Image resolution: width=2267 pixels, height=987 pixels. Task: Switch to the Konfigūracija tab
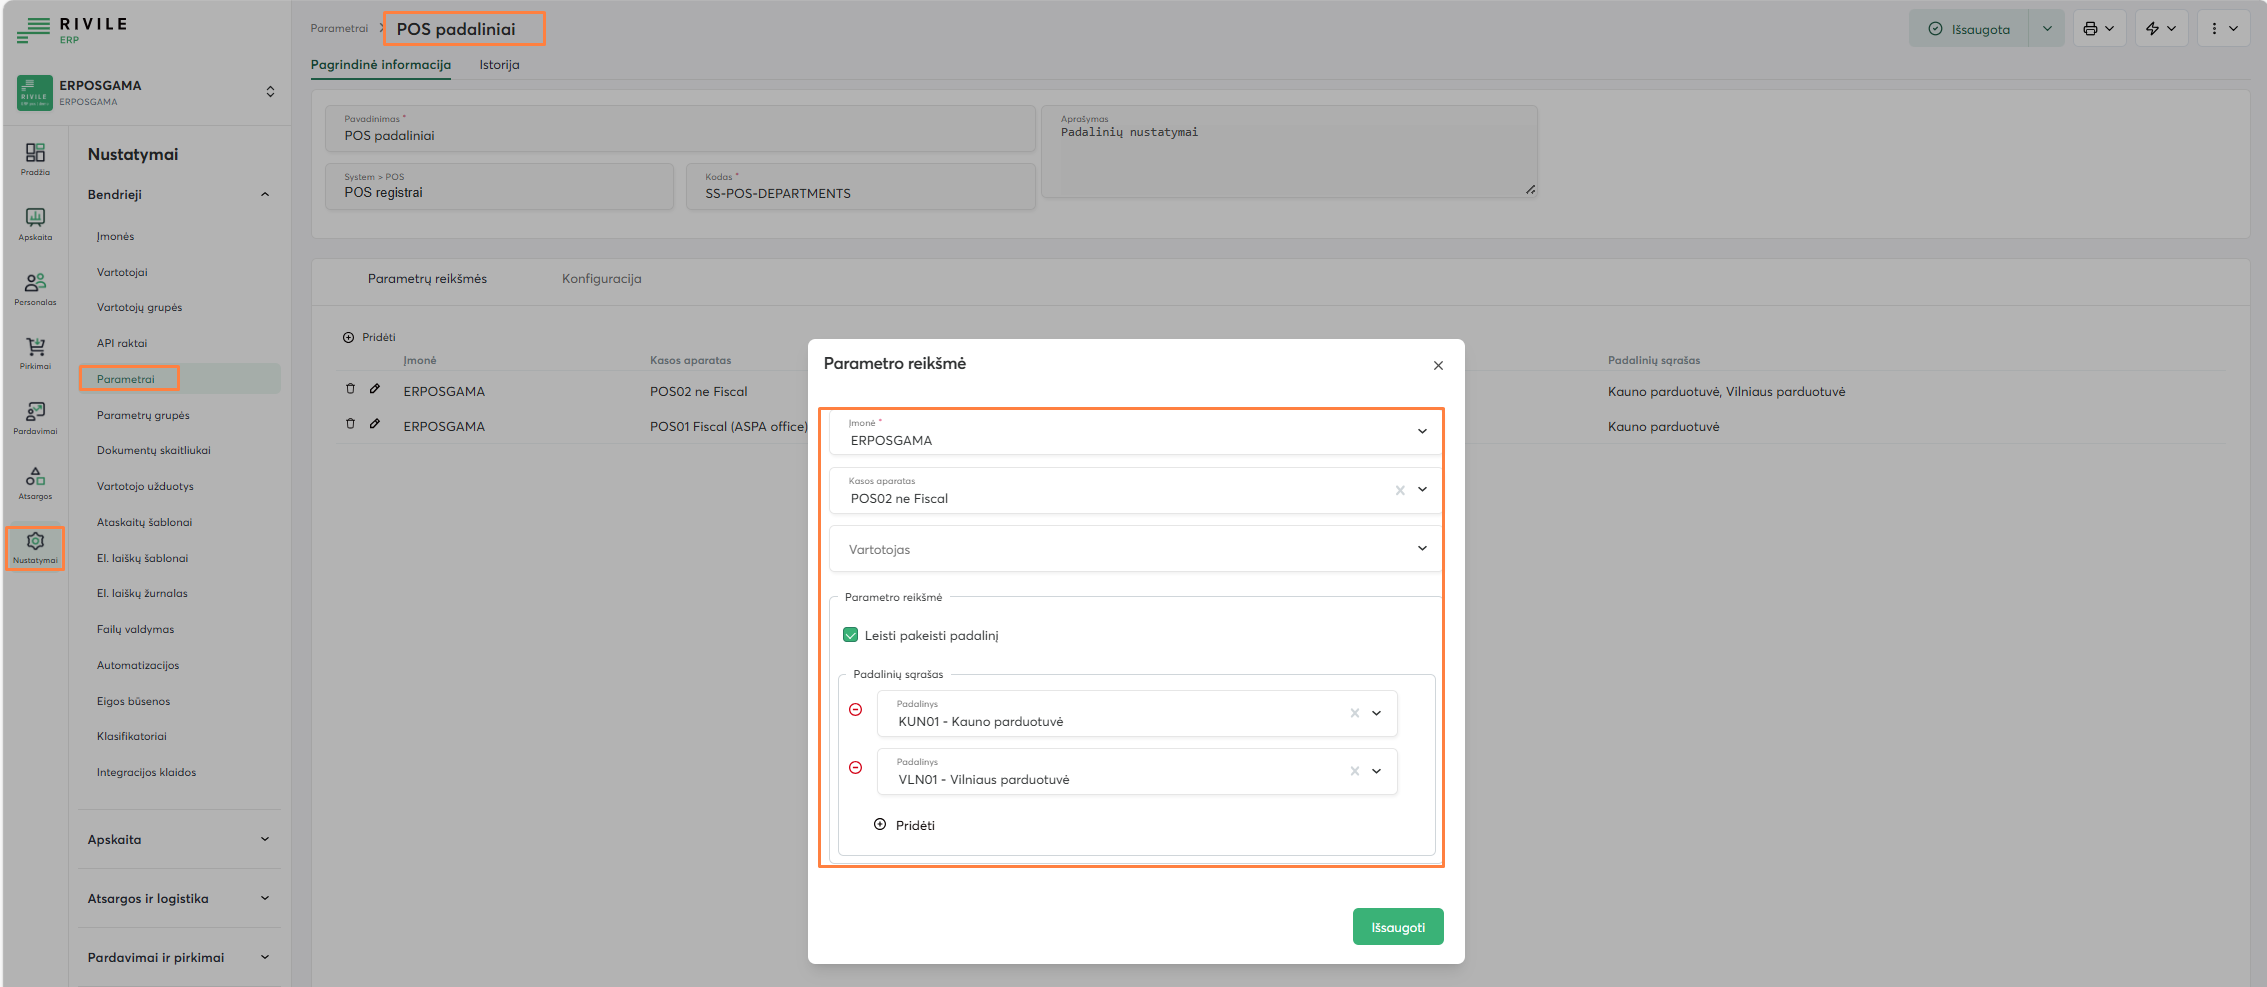[x=601, y=279]
